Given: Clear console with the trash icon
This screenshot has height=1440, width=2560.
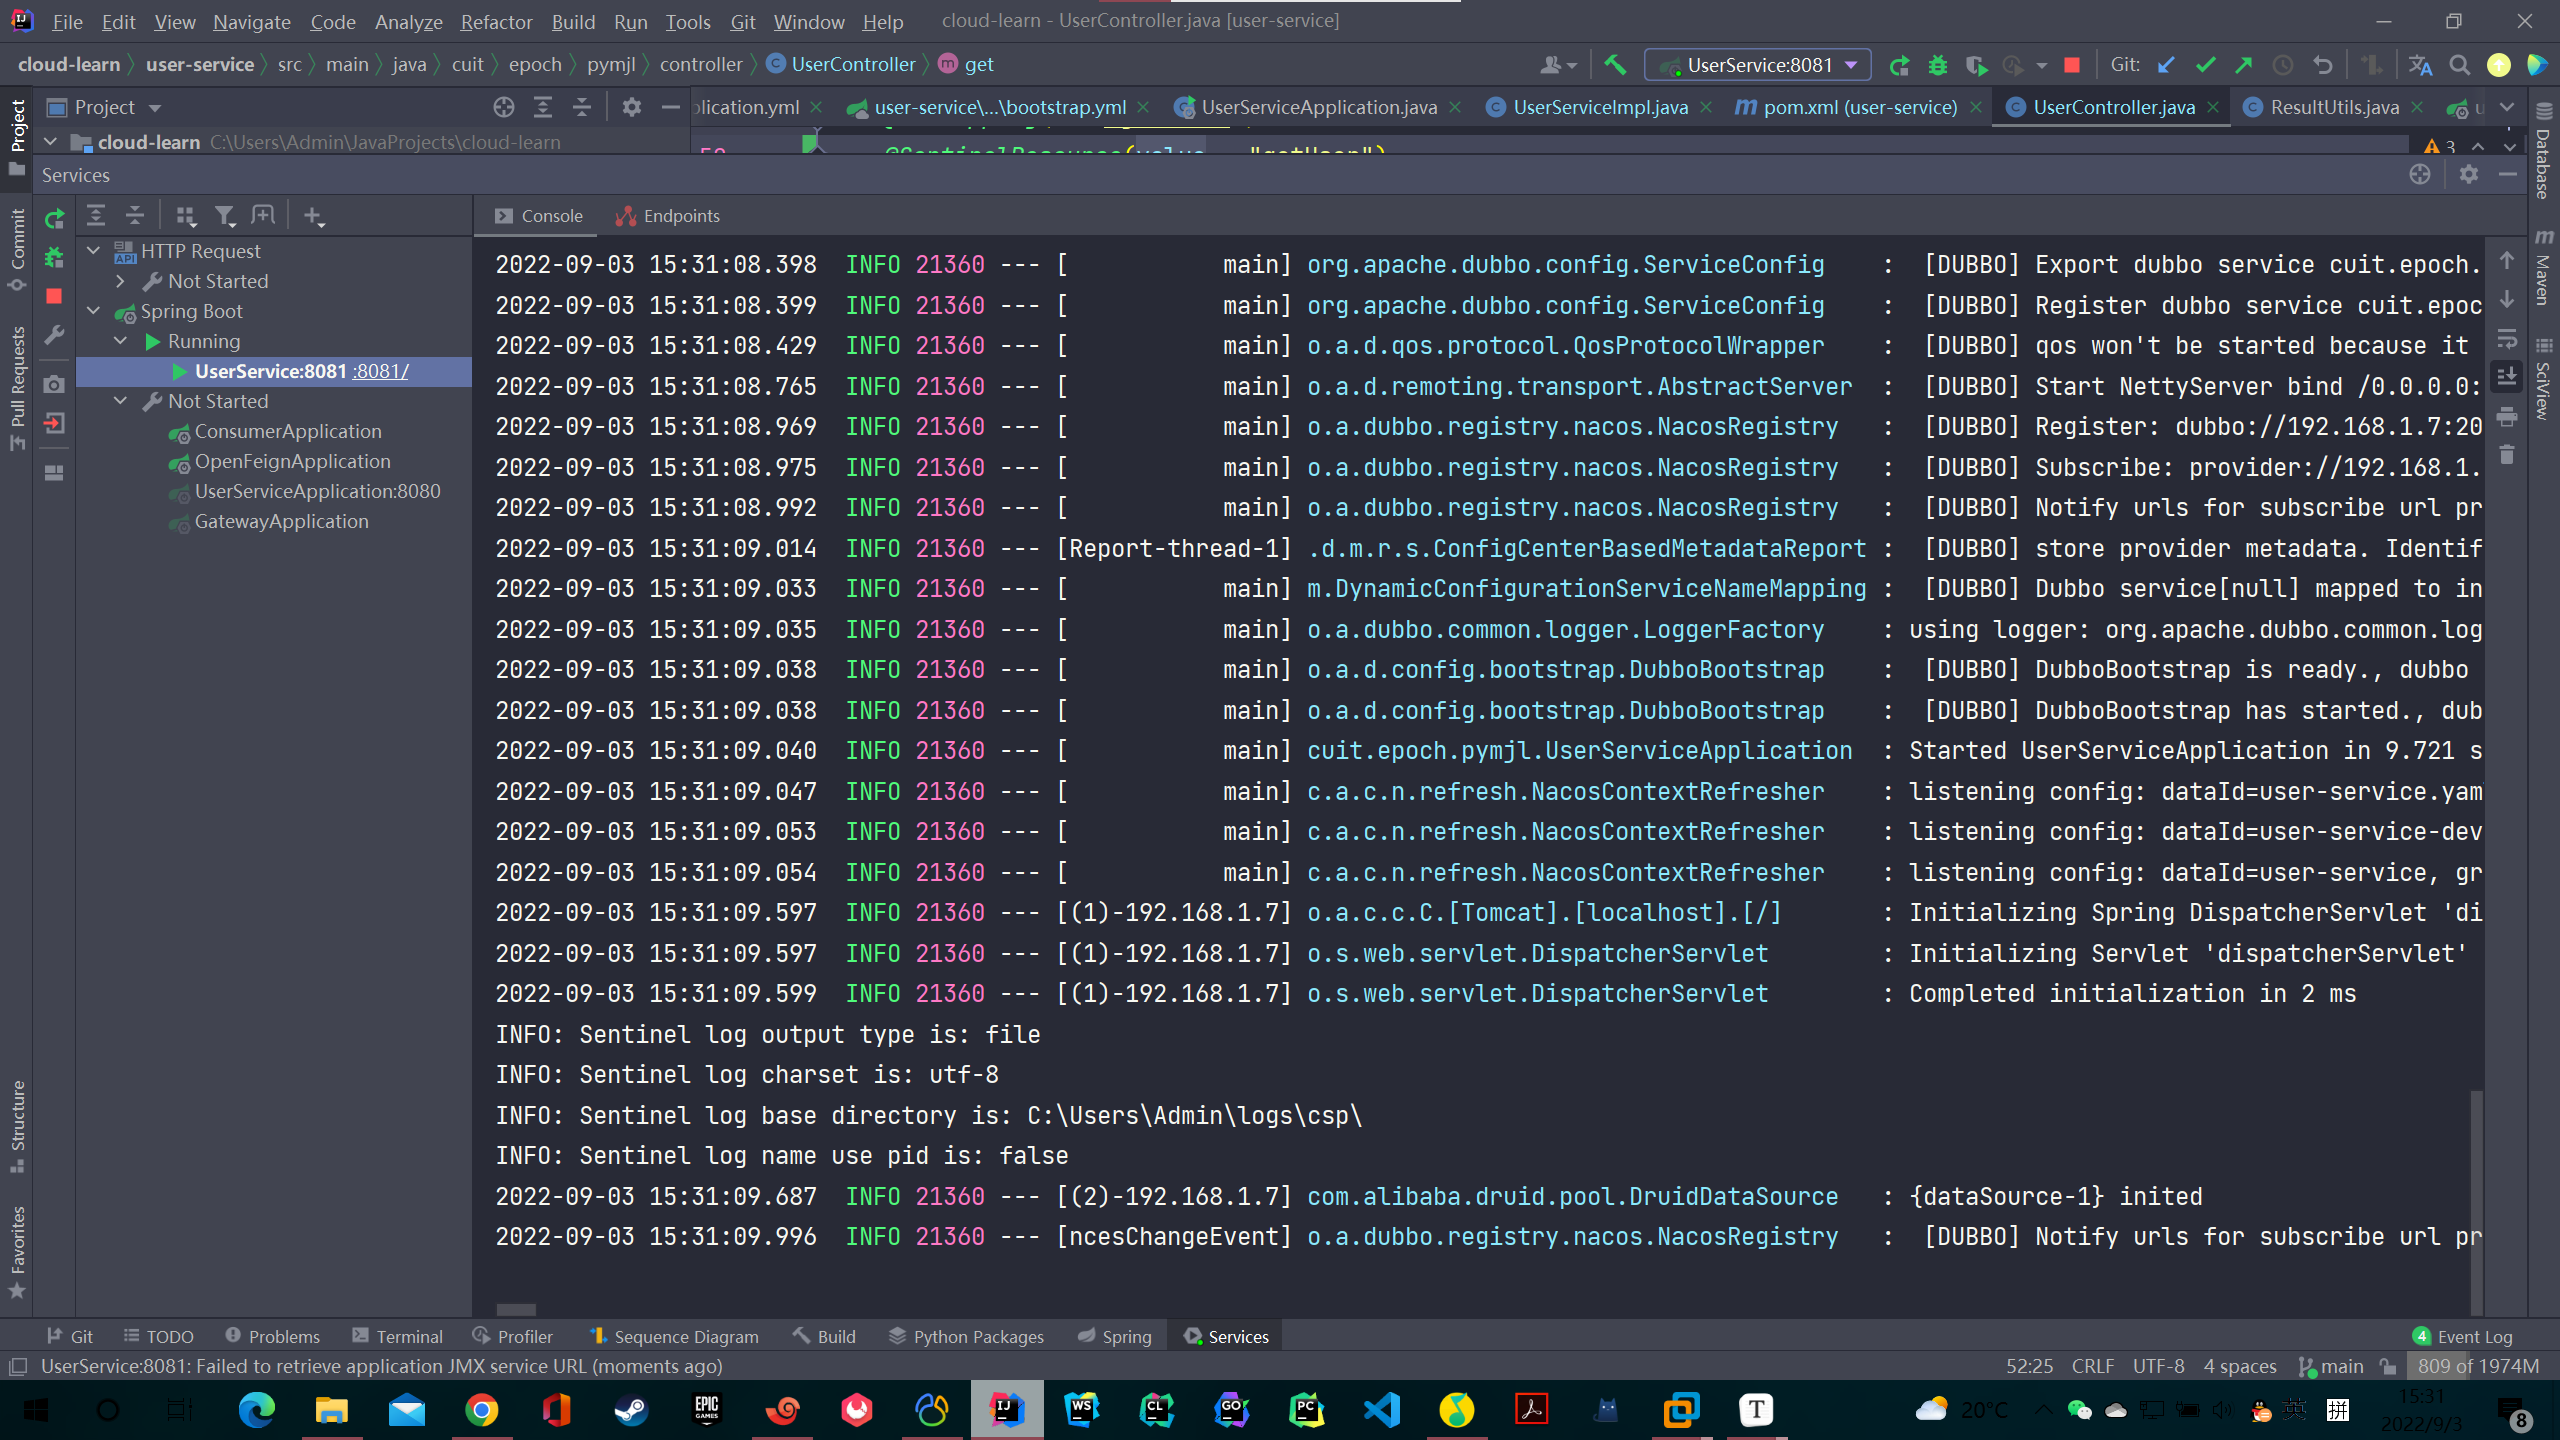Looking at the screenshot, I should pyautogui.click(x=2506, y=455).
